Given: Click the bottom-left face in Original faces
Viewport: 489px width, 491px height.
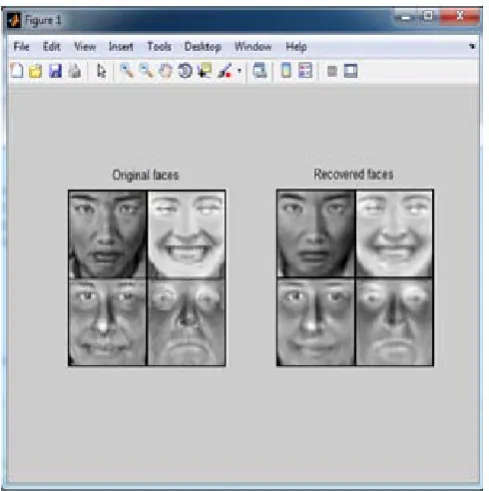Looking at the screenshot, I should (x=107, y=322).
